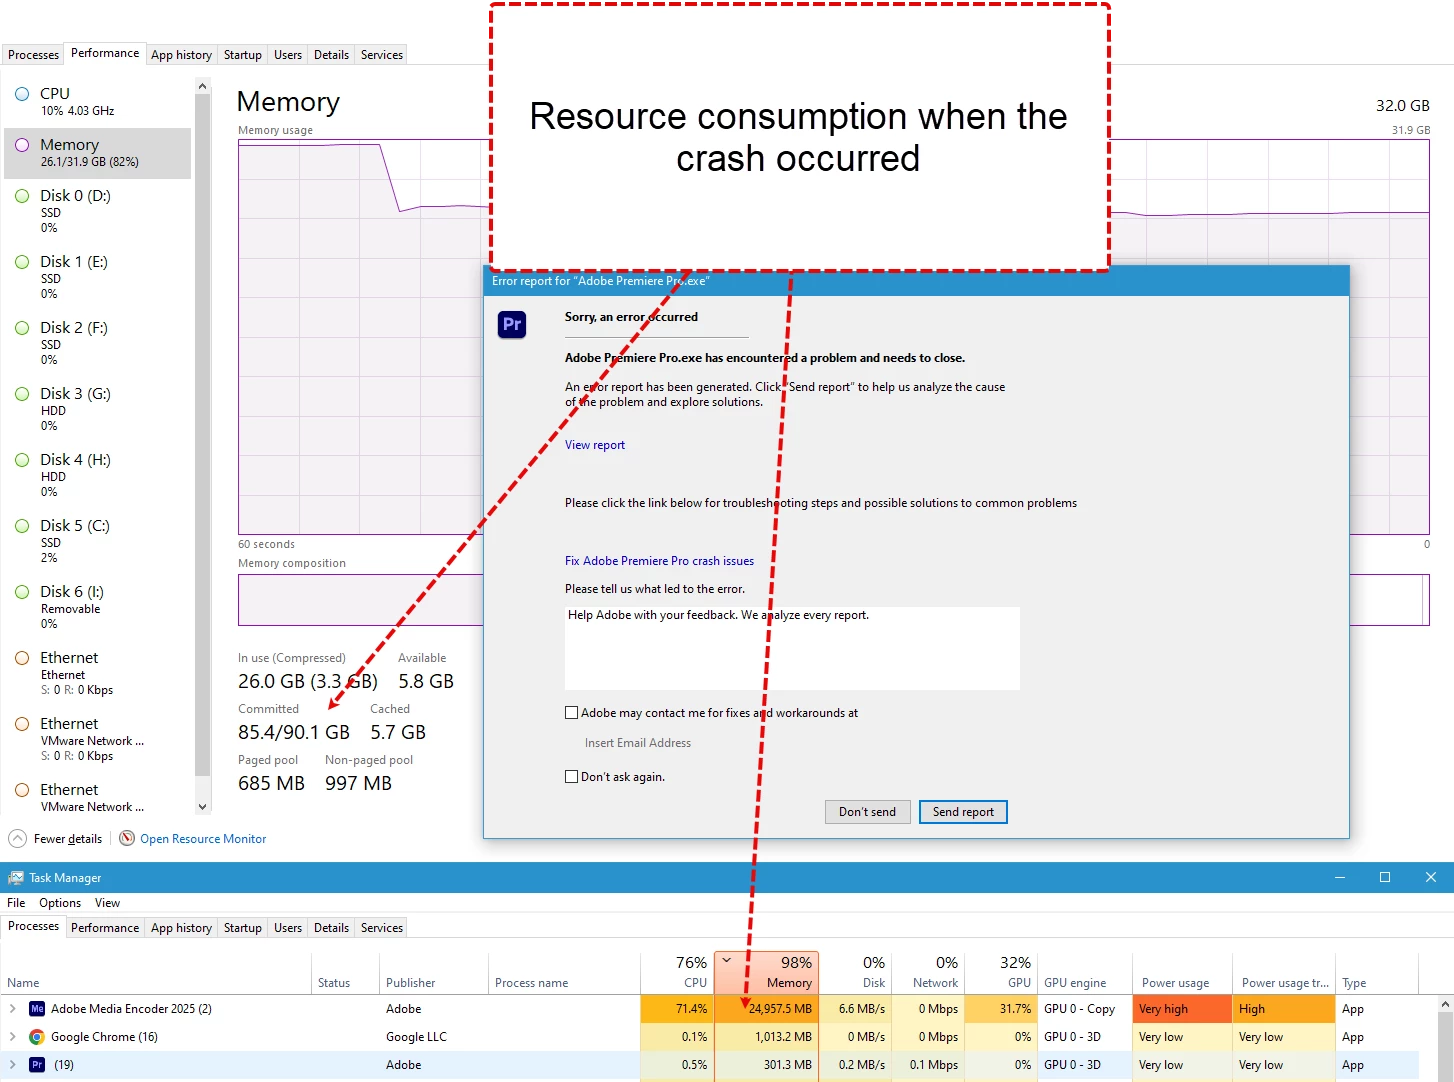Screen dimensions: 1454x1082
Task: Open Users tab in upper window
Action: [x=288, y=55]
